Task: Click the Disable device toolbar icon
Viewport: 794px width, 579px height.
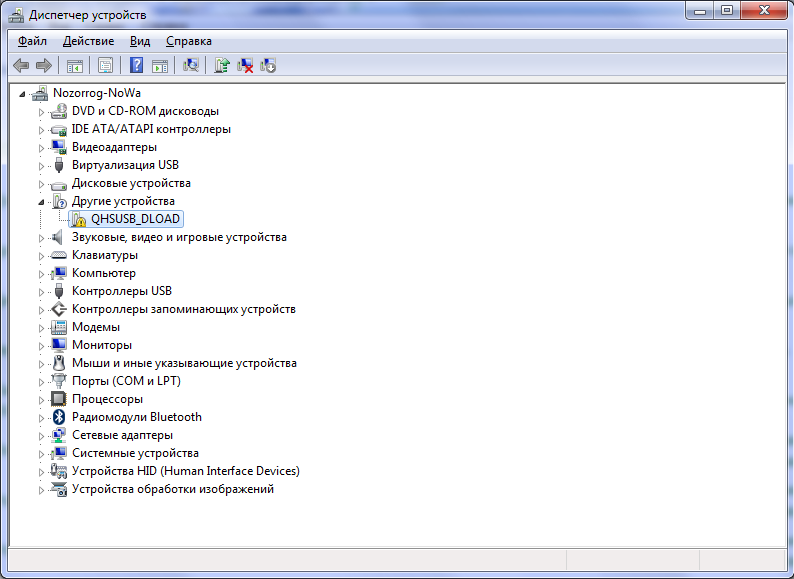Action: click(x=268, y=66)
